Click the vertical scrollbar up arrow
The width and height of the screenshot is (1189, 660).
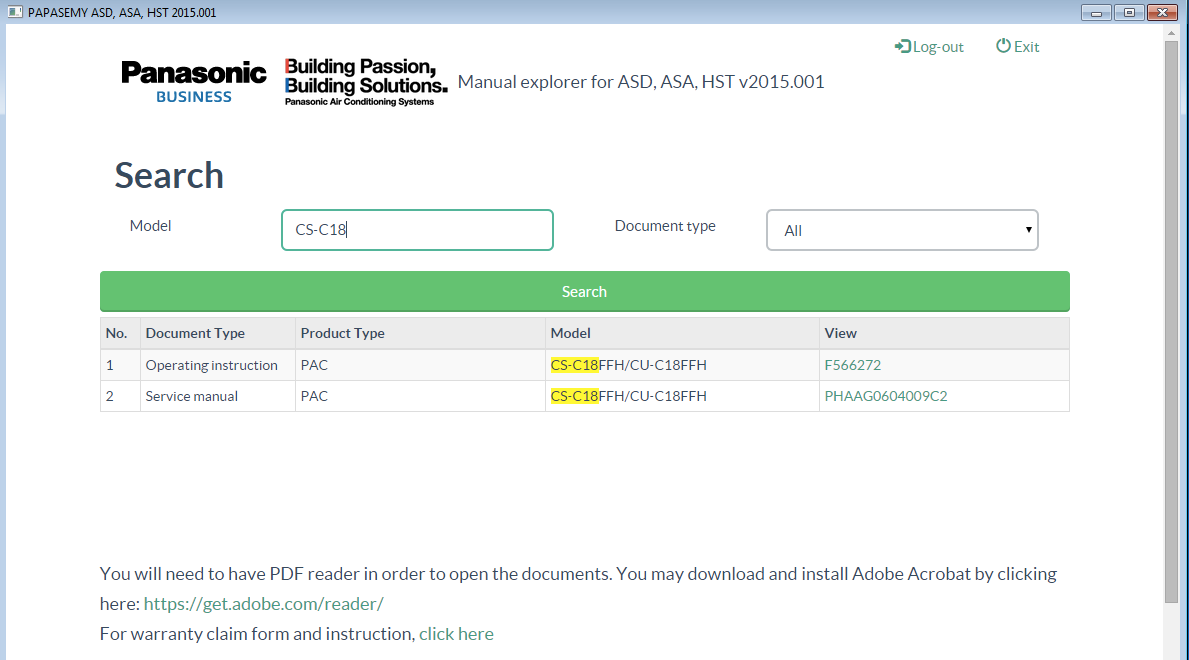(1171, 33)
